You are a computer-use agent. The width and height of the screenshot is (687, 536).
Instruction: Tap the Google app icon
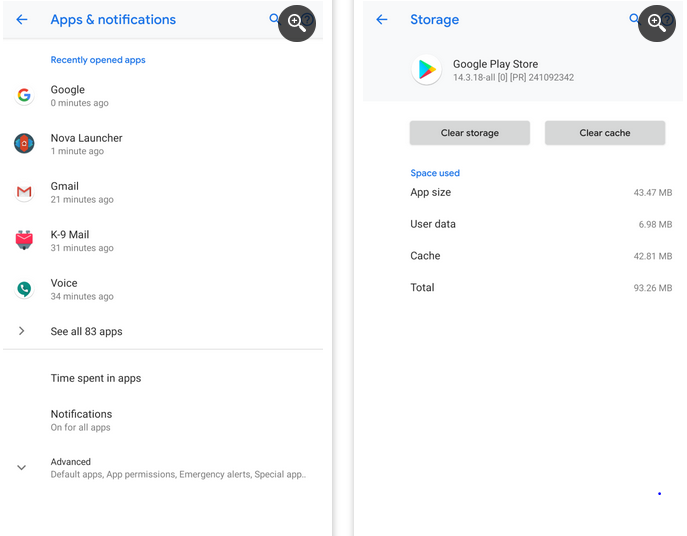point(24,95)
